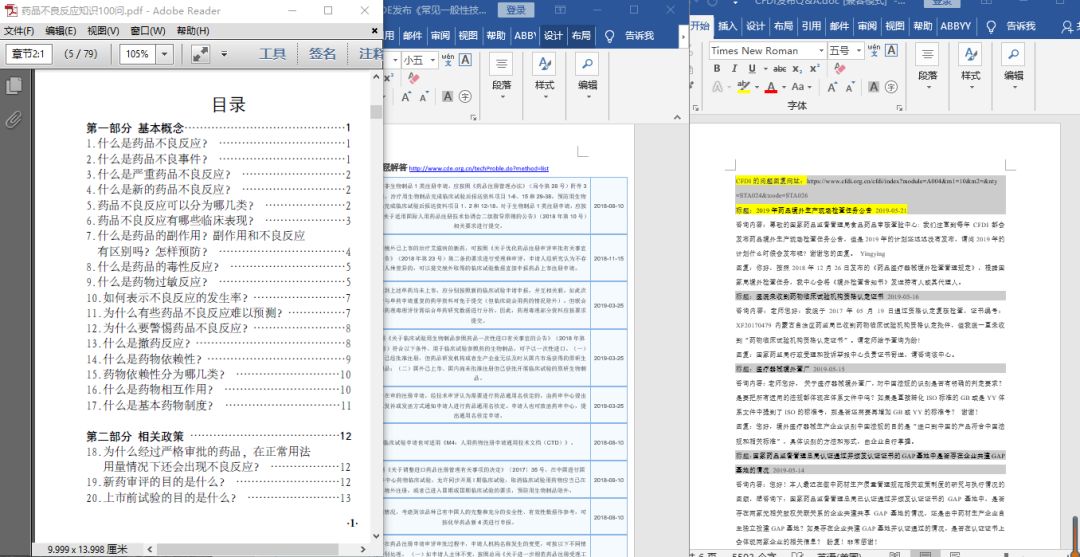Toggle character border in the middle Word window

[466, 60]
